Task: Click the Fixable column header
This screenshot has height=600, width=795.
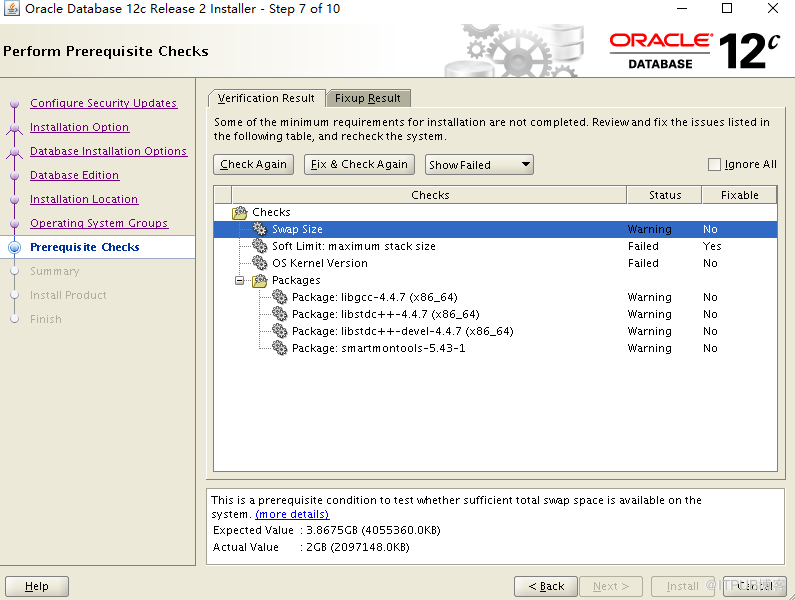Action: pyautogui.click(x=739, y=195)
